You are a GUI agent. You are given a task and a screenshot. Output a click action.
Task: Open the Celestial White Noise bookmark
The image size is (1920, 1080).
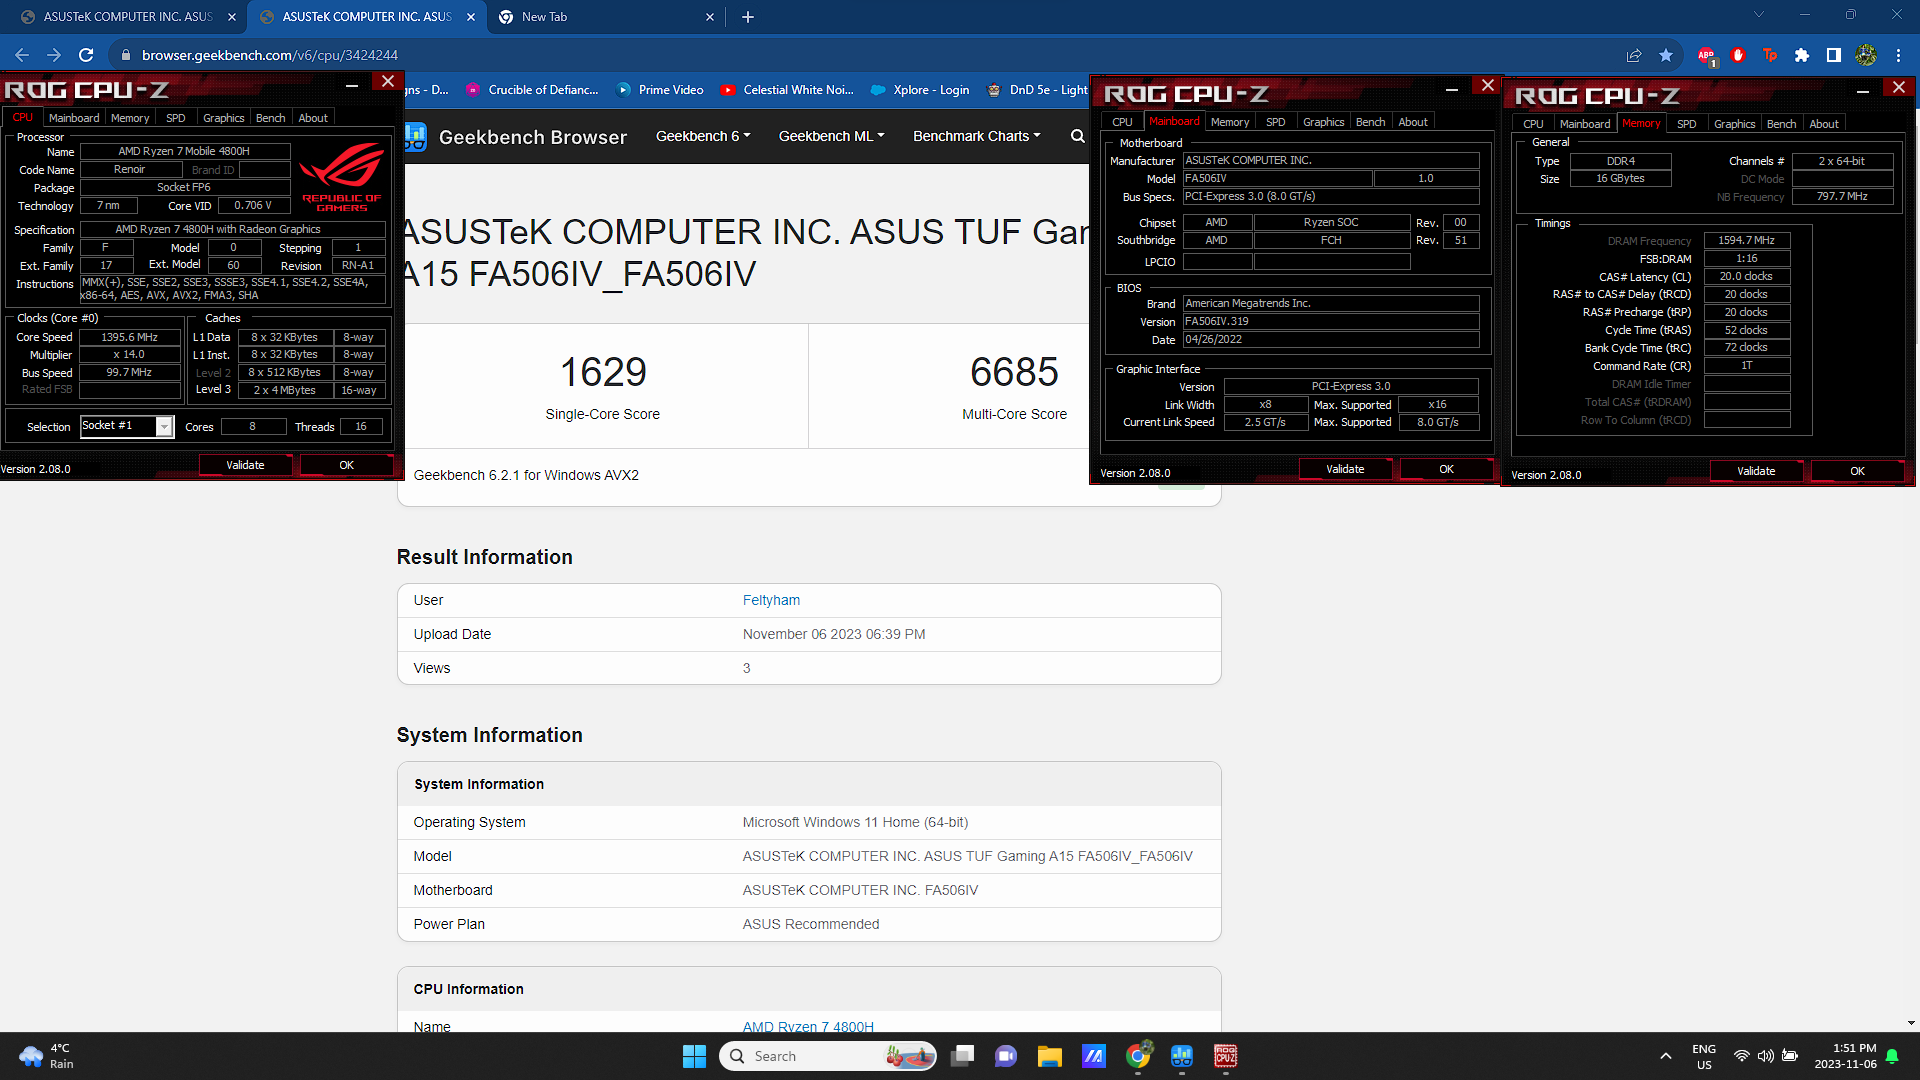pyautogui.click(x=787, y=90)
